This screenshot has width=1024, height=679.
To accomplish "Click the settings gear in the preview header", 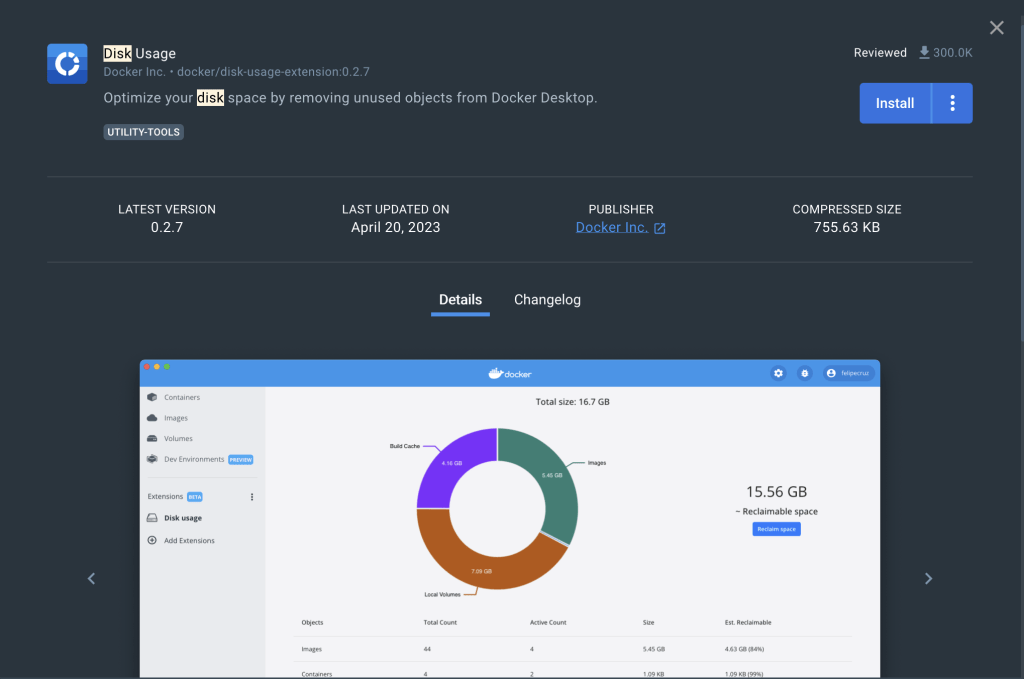I will [778, 373].
